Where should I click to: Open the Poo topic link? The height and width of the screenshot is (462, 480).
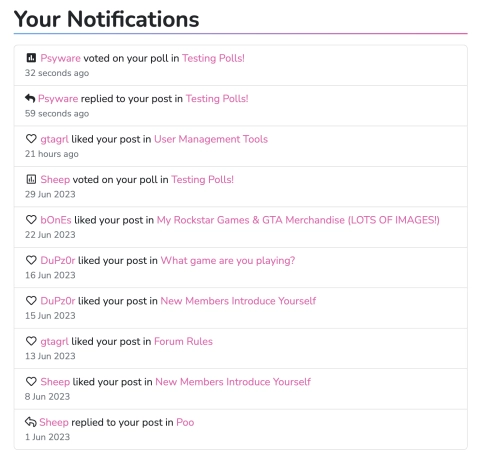(x=185, y=422)
